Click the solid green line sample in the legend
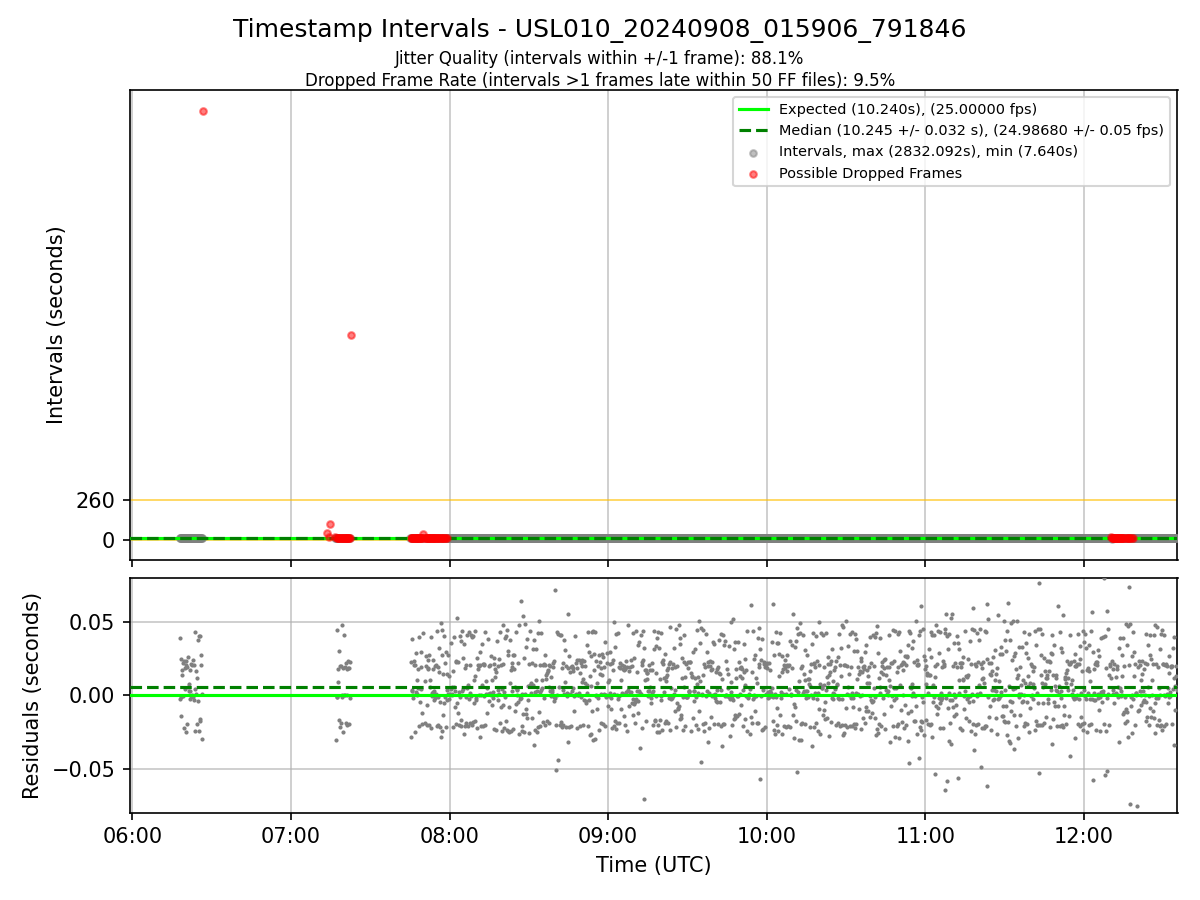This screenshot has width=1200, height=900. 754,110
